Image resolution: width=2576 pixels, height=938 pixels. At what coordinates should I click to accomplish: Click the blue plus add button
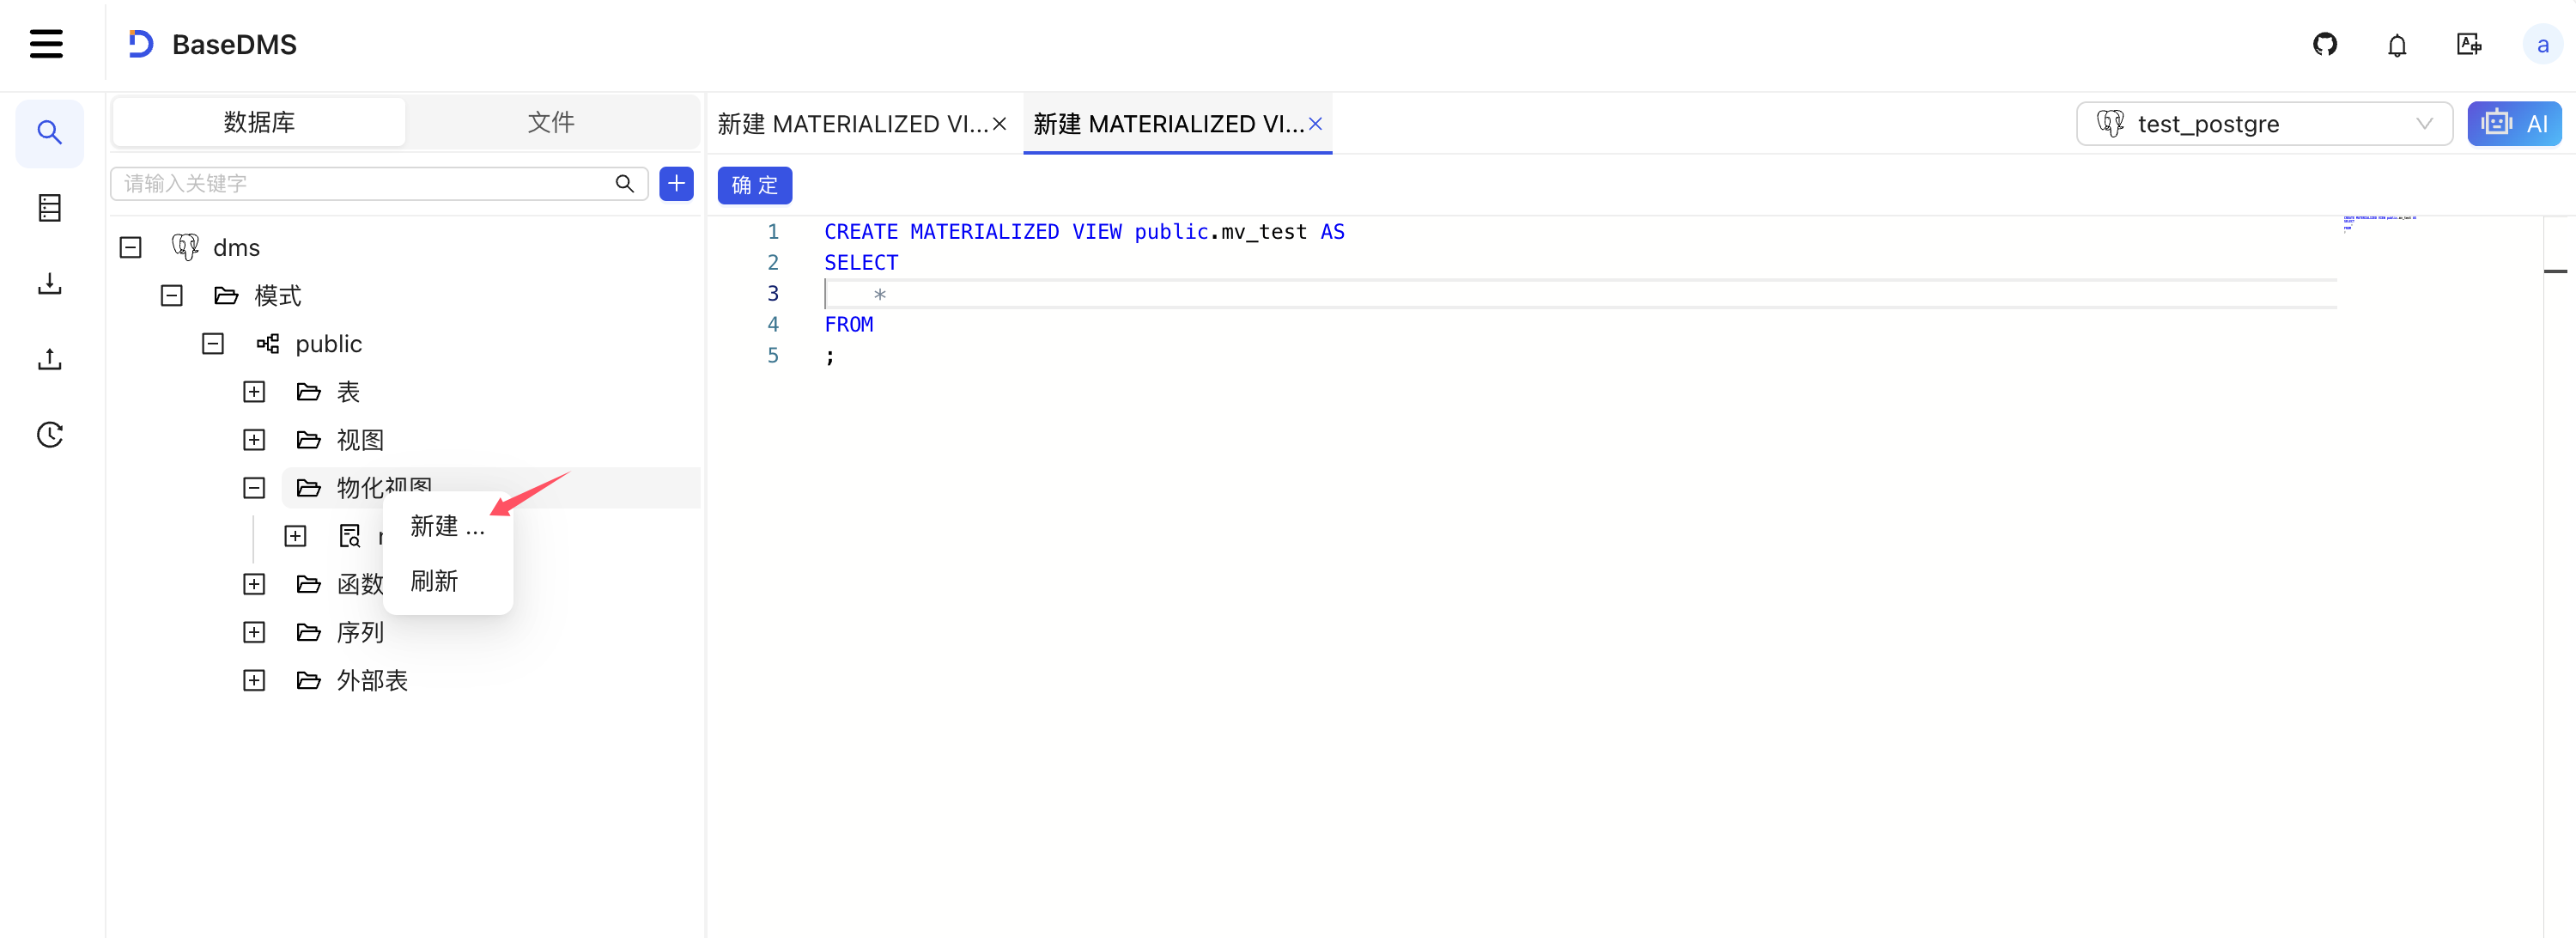point(676,183)
